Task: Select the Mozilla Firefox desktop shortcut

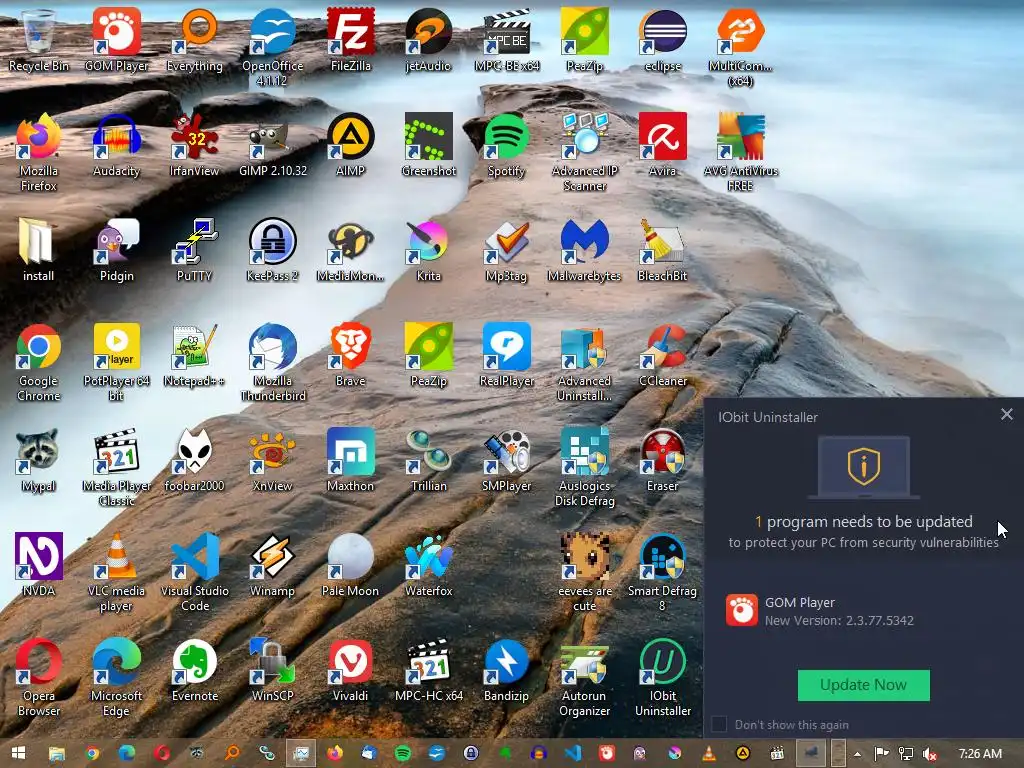Action: 39,152
